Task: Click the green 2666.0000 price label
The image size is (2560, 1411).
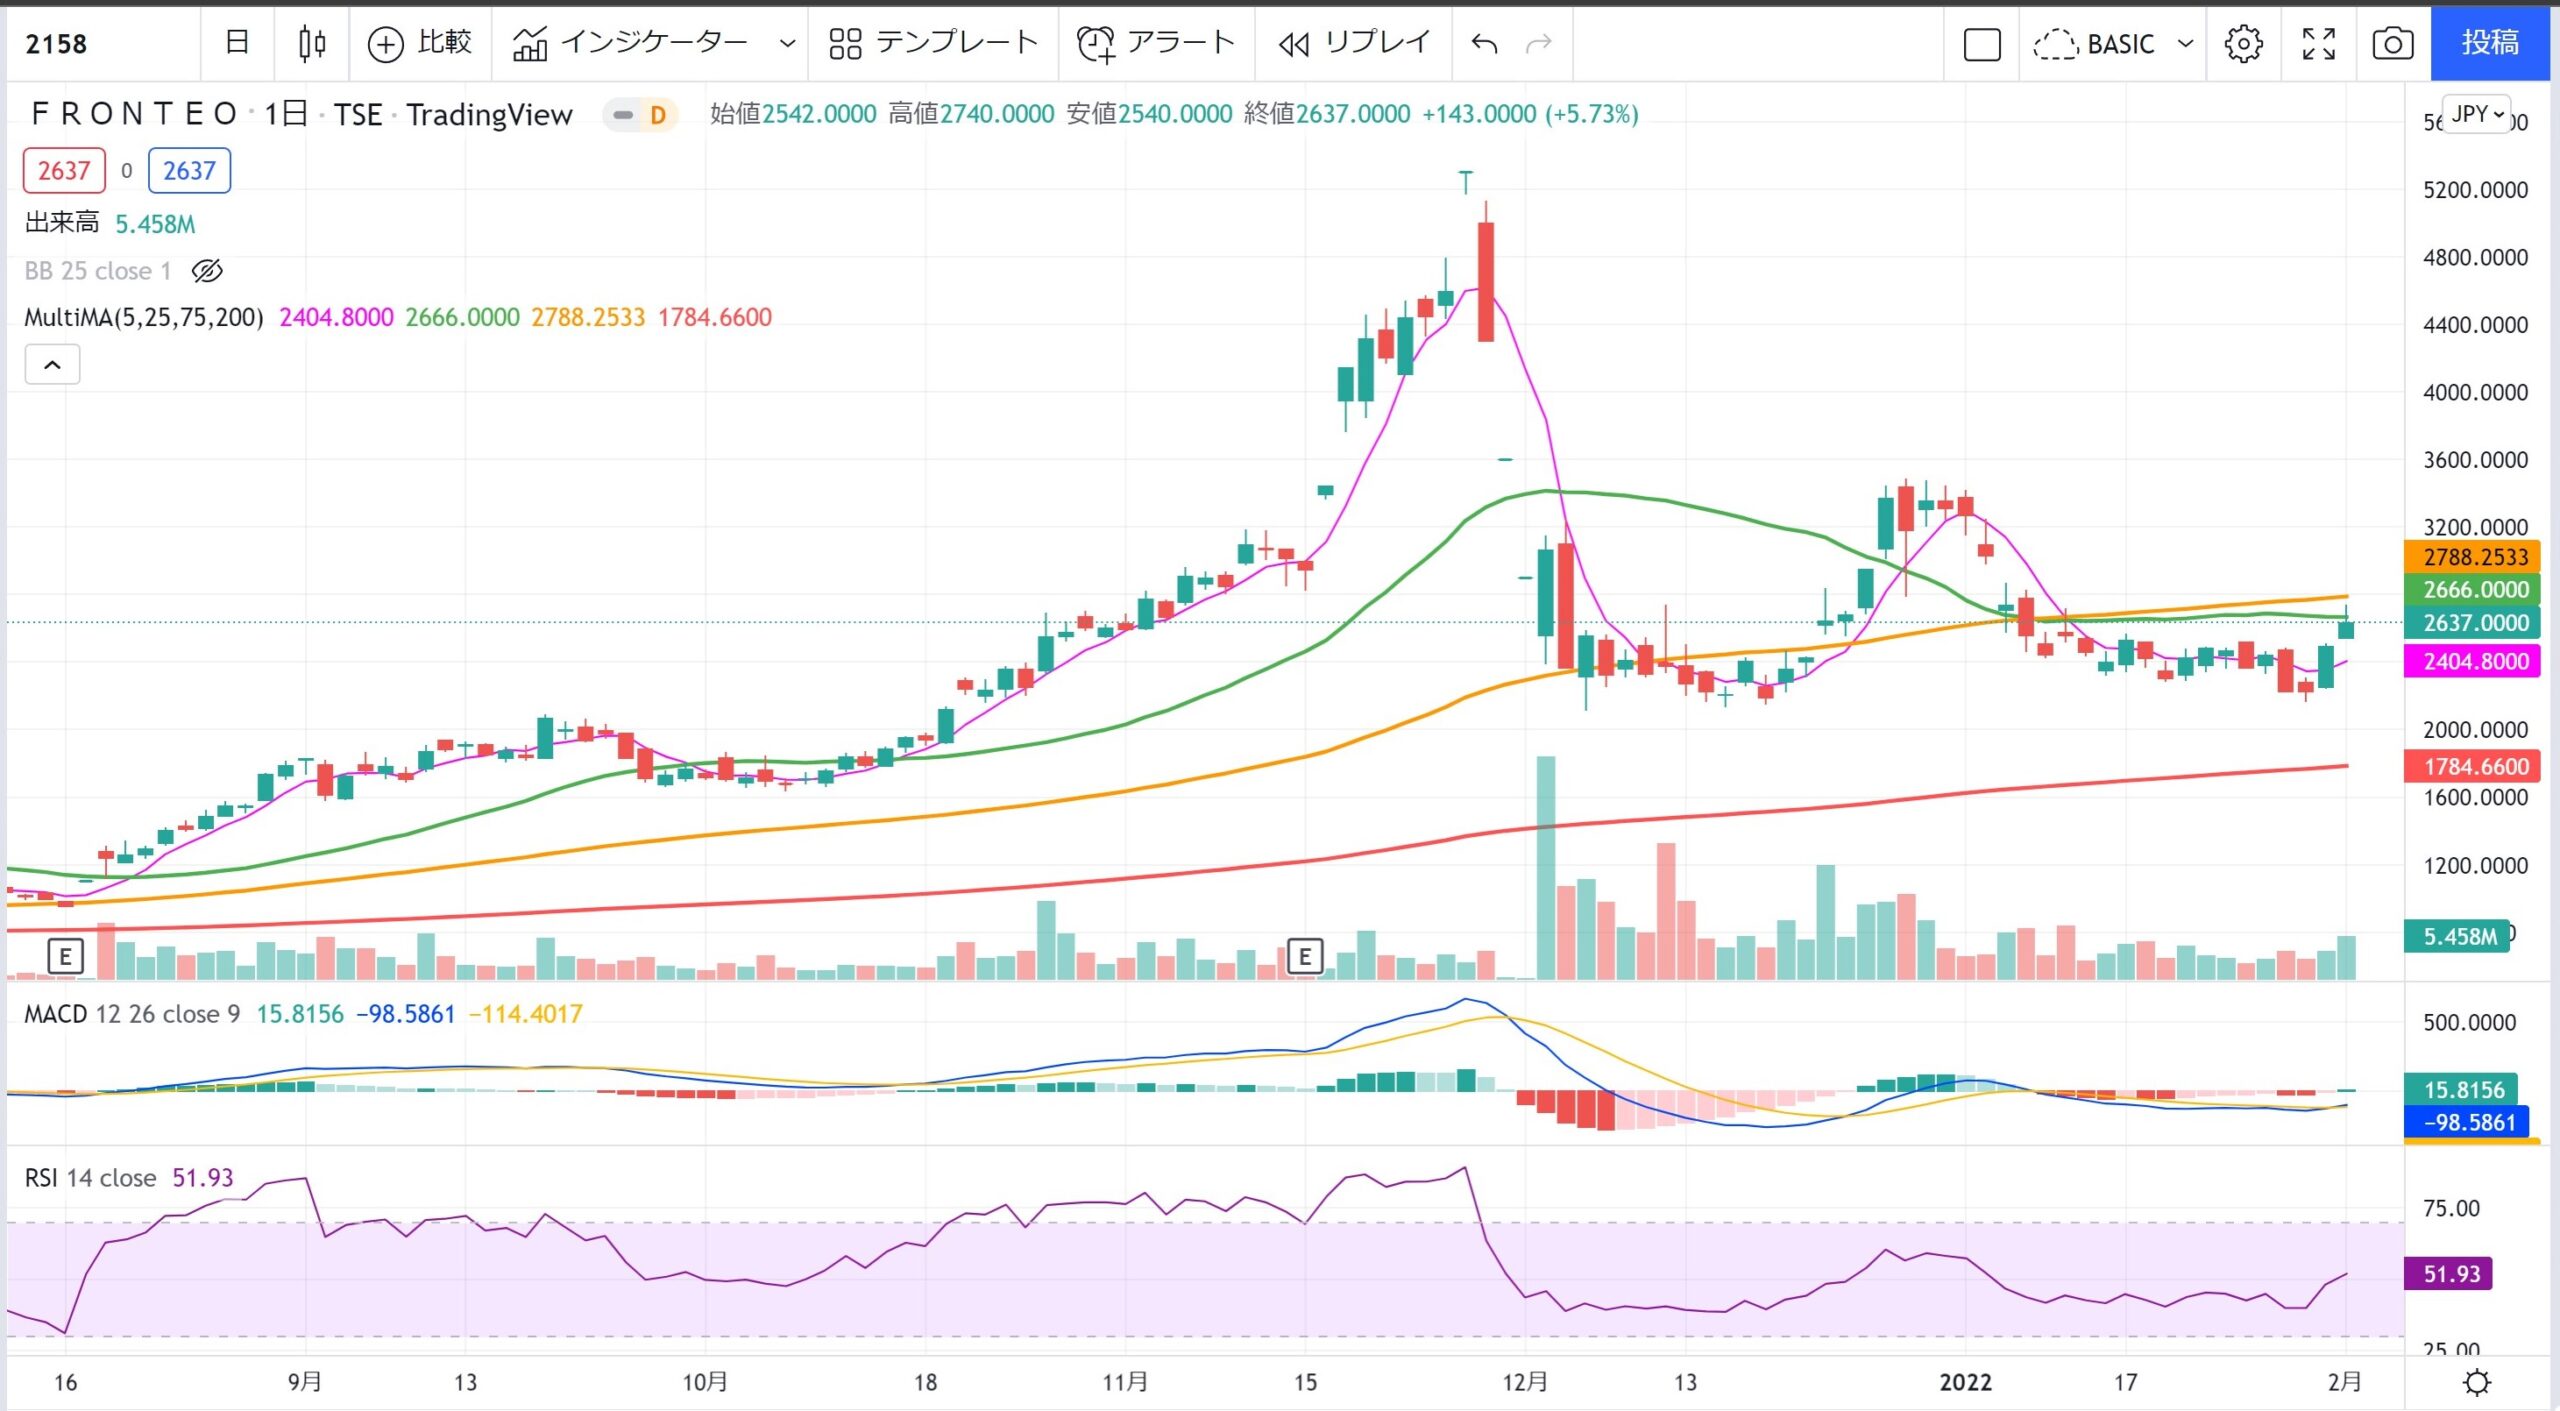Action: coord(2474,590)
